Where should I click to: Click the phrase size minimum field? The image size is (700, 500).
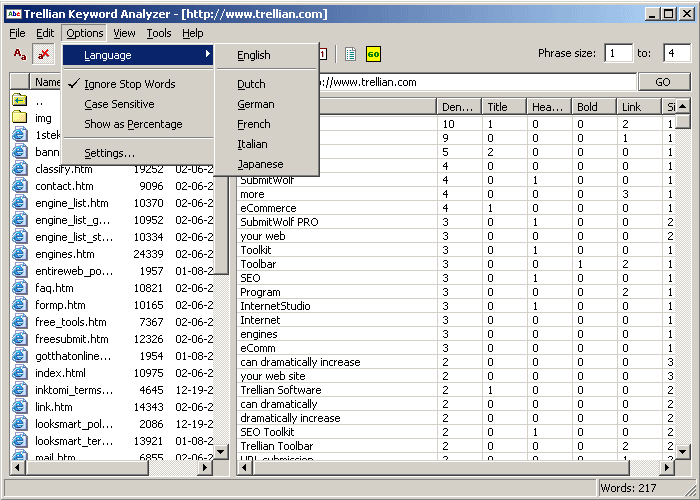pyautogui.click(x=618, y=54)
